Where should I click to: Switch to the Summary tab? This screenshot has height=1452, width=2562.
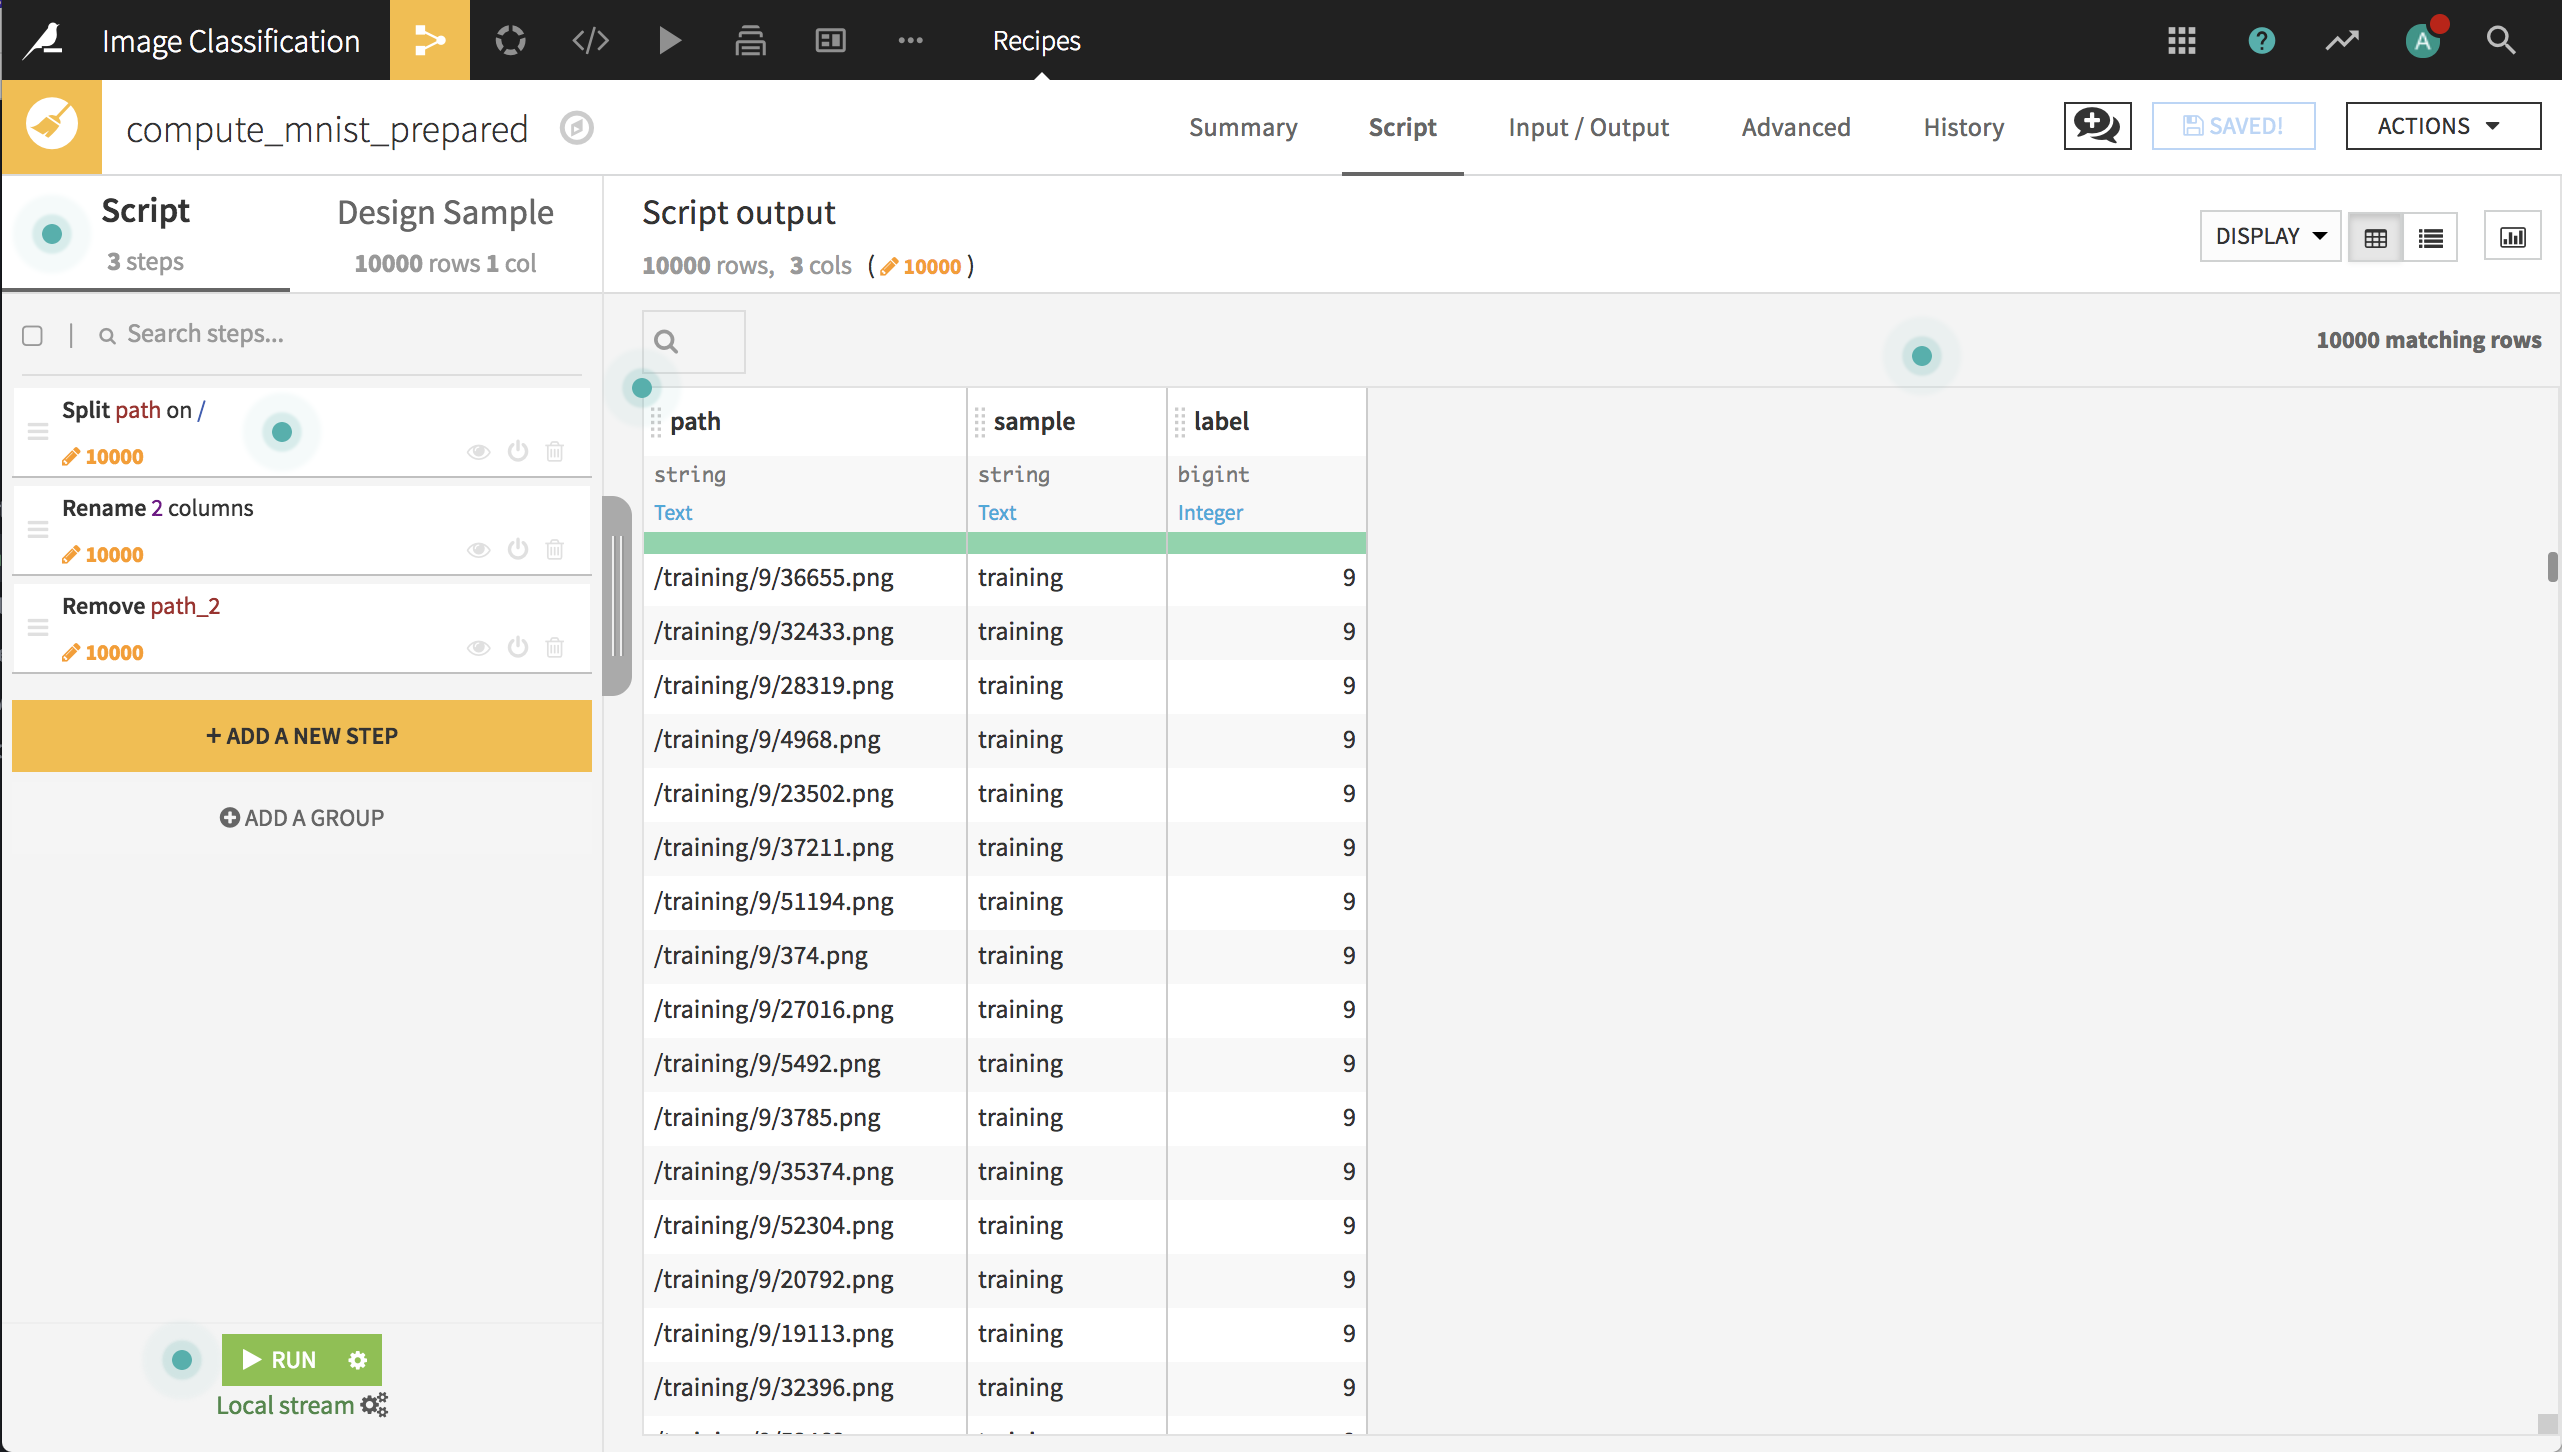pos(1242,125)
